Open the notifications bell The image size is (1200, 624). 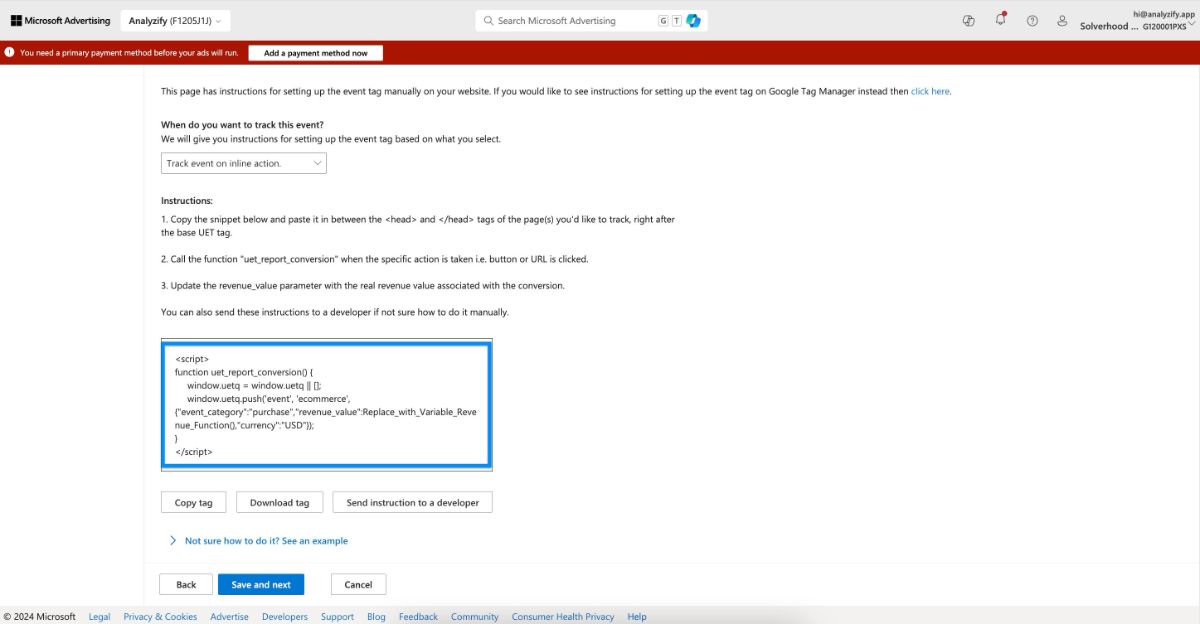[x=1000, y=20]
